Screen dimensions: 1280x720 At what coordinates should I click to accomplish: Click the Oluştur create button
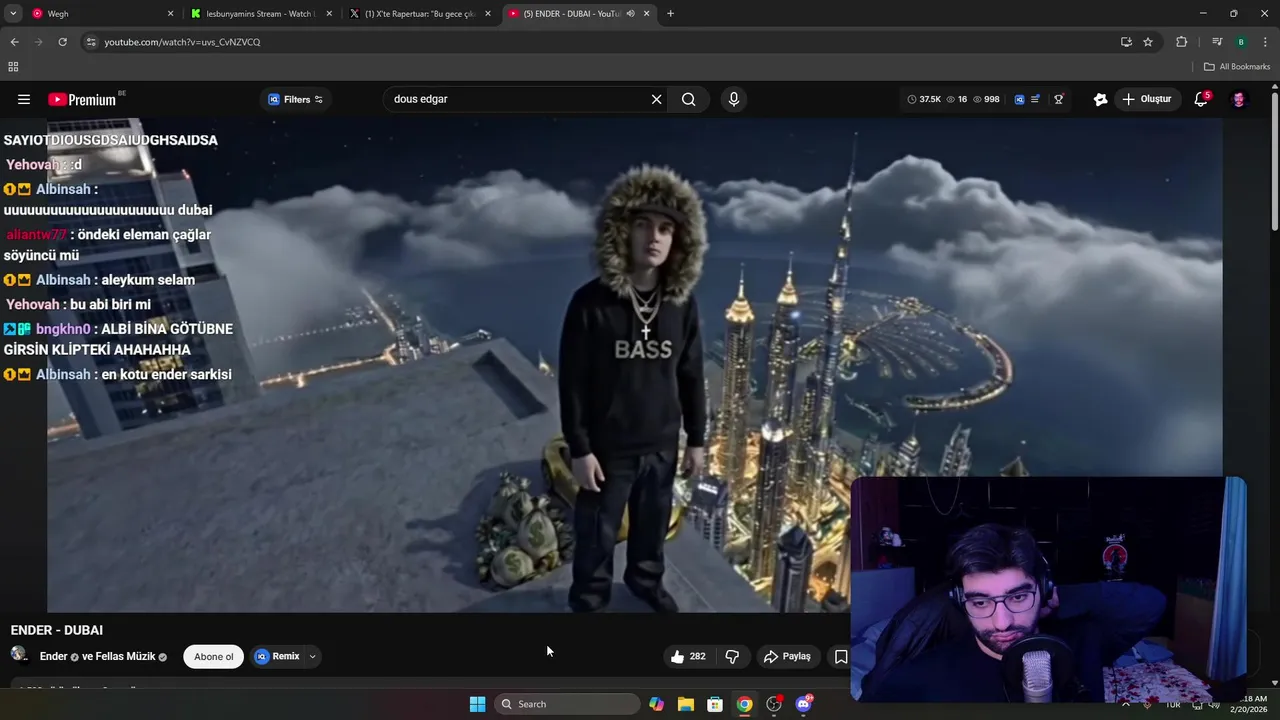1146,99
